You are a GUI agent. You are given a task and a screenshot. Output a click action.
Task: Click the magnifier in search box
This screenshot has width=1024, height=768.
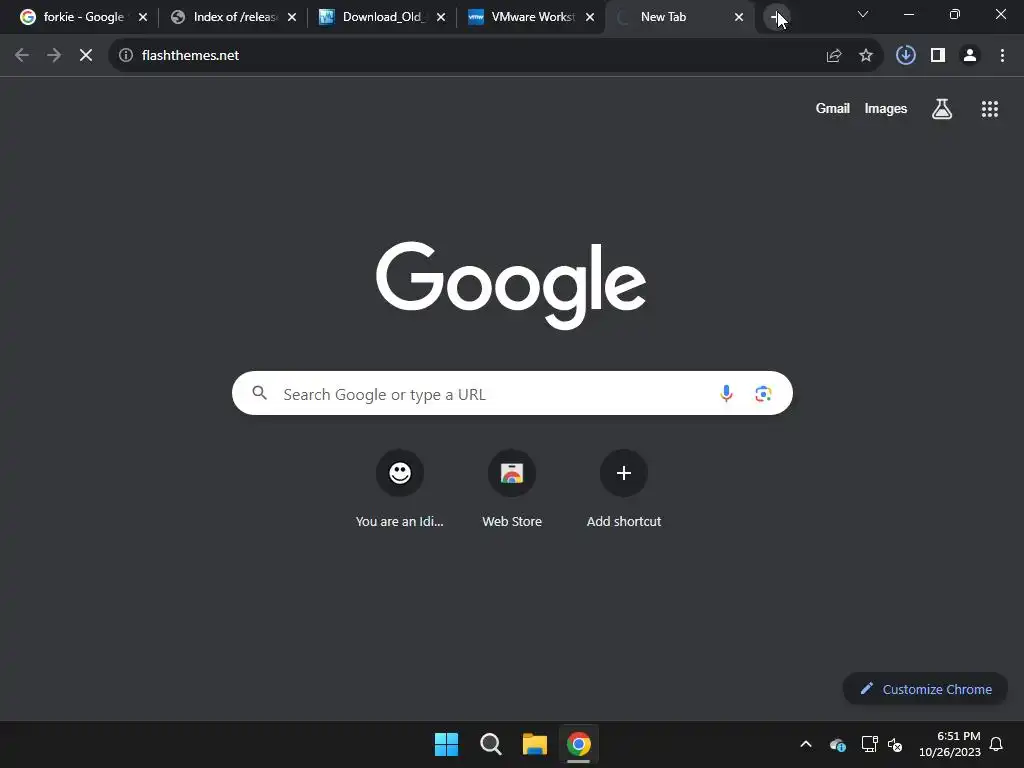click(260, 392)
